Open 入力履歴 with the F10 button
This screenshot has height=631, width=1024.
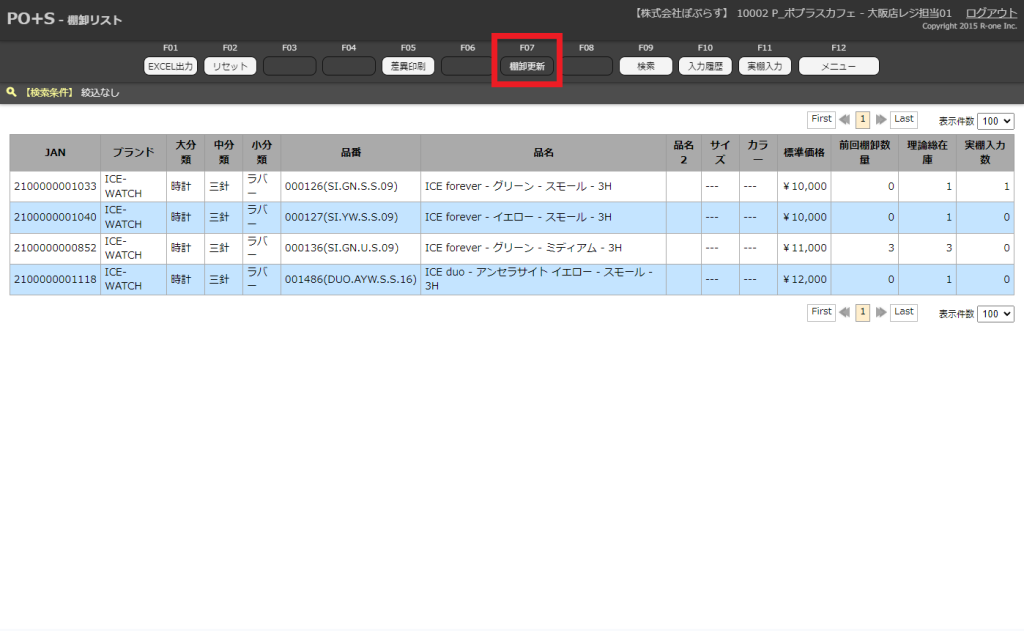tap(705, 66)
